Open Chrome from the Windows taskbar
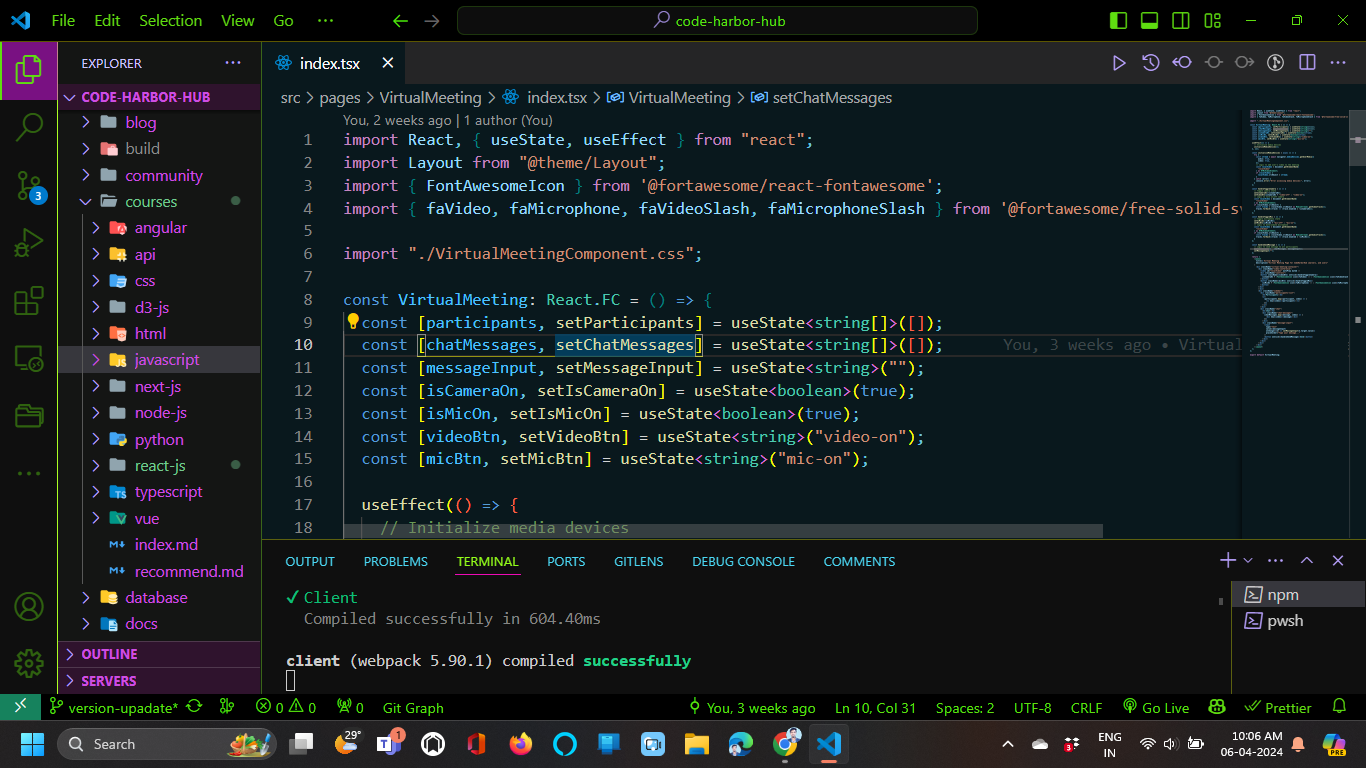Image resolution: width=1366 pixels, height=768 pixels. pos(785,743)
